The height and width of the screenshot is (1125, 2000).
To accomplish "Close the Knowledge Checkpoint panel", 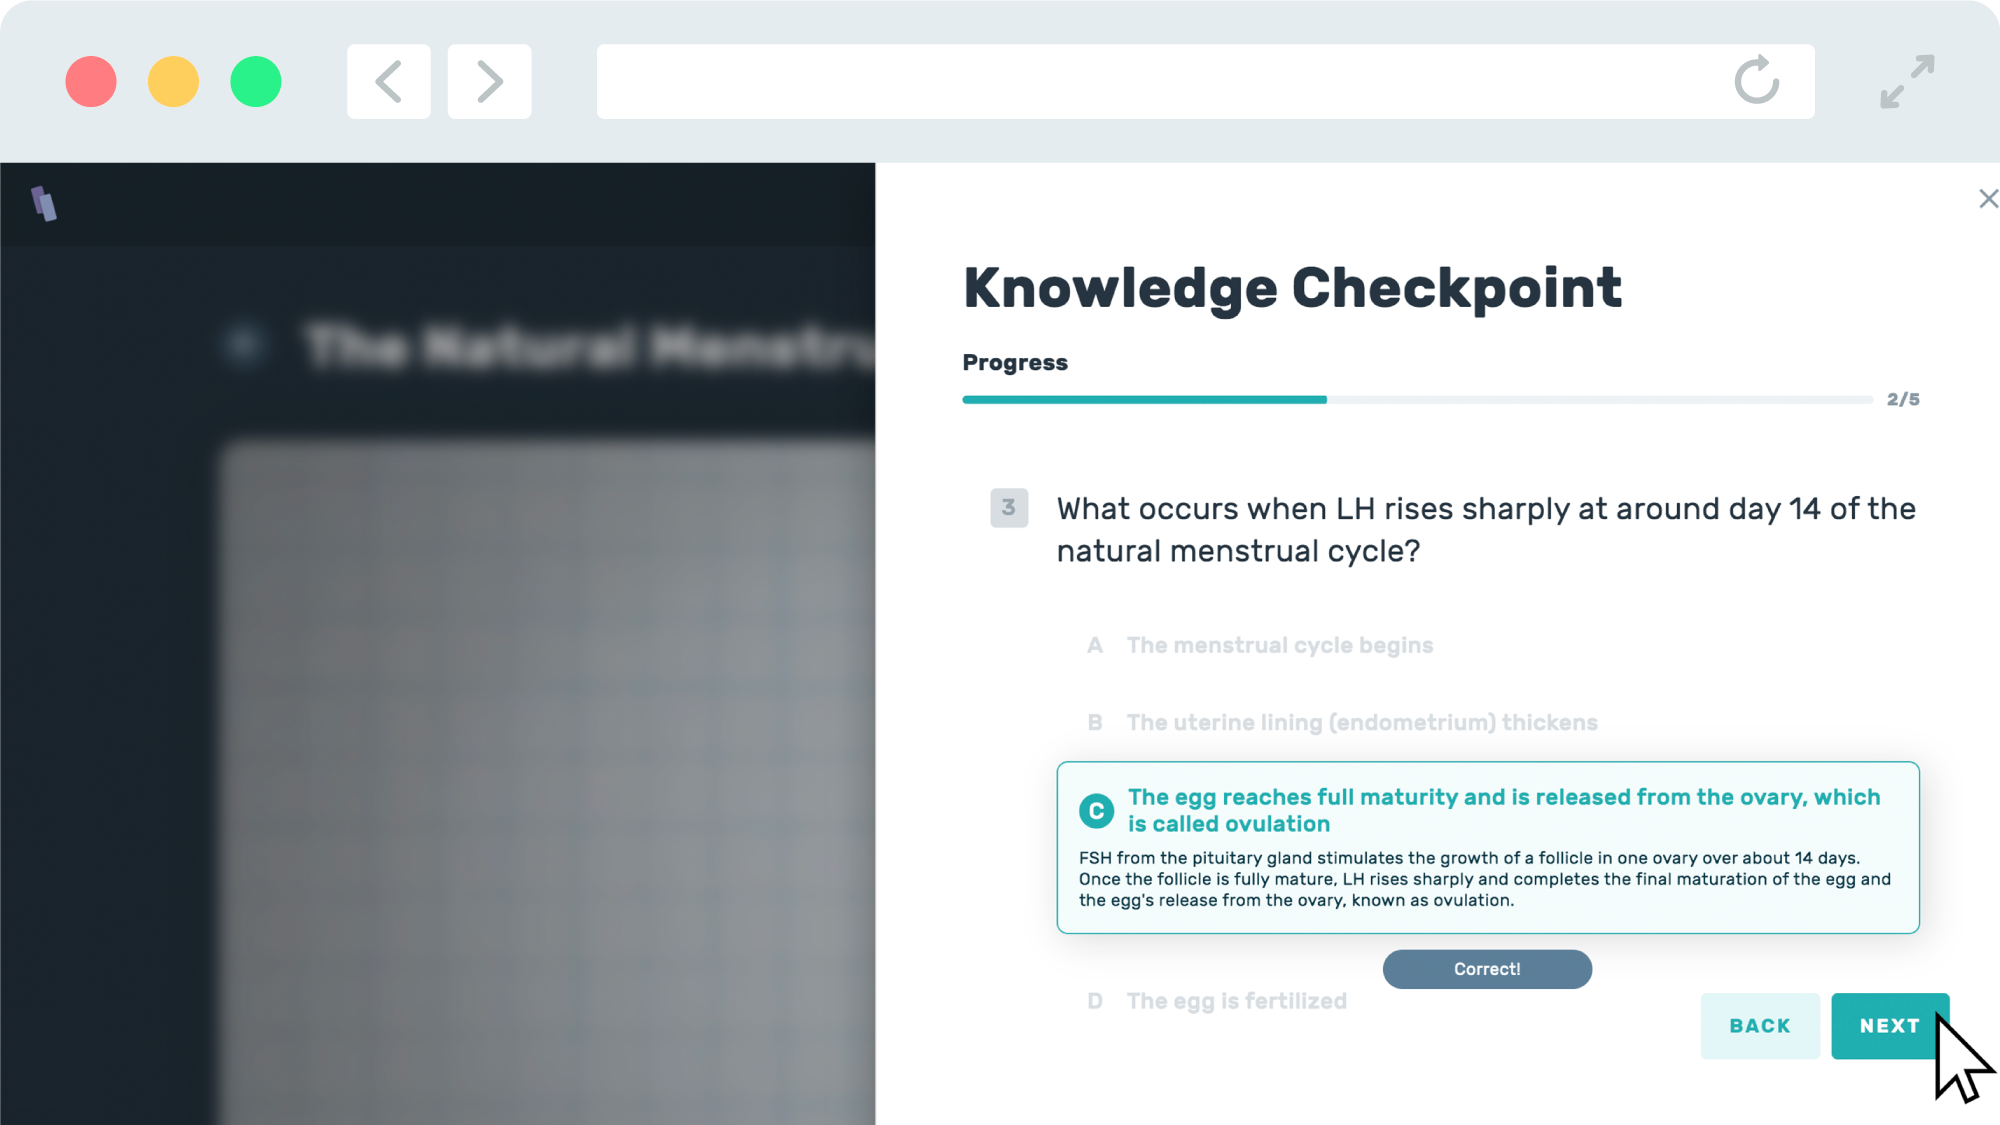I will coord(1988,199).
